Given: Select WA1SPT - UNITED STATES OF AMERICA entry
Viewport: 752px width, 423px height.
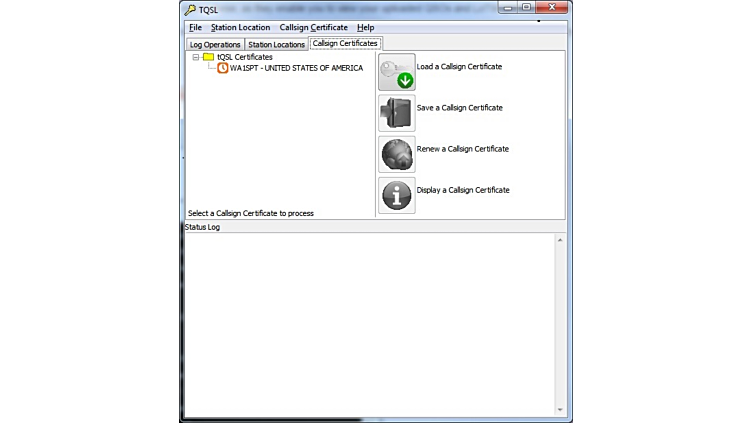Looking at the screenshot, I should (296, 68).
